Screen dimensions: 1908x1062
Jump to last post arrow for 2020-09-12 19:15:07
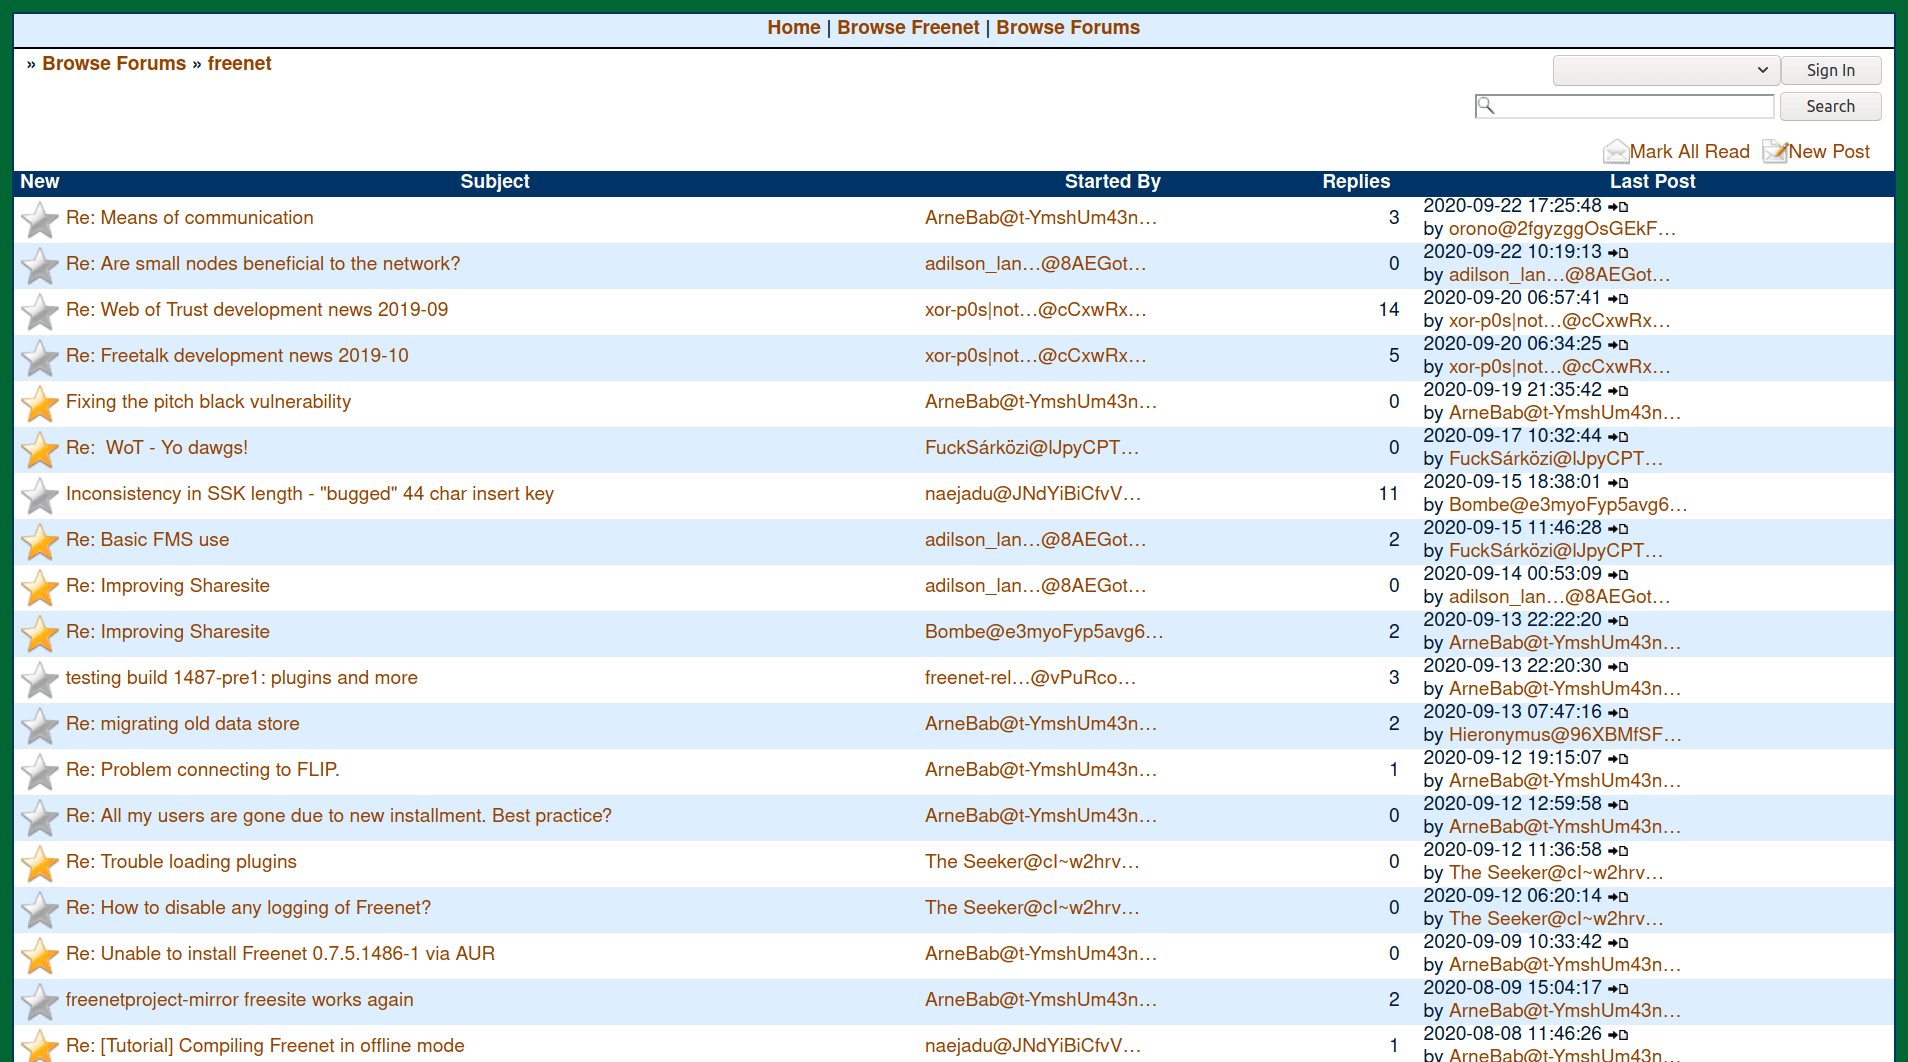coord(1618,758)
